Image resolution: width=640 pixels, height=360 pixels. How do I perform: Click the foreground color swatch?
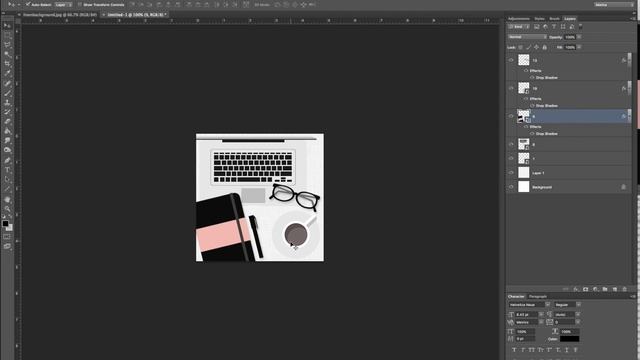pos(5,223)
